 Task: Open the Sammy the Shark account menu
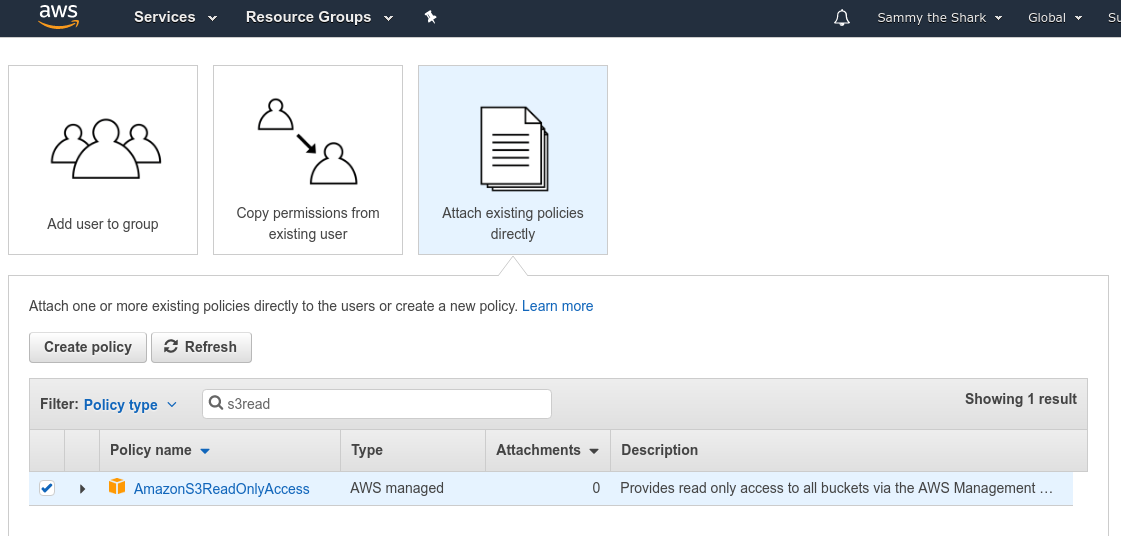(x=939, y=18)
